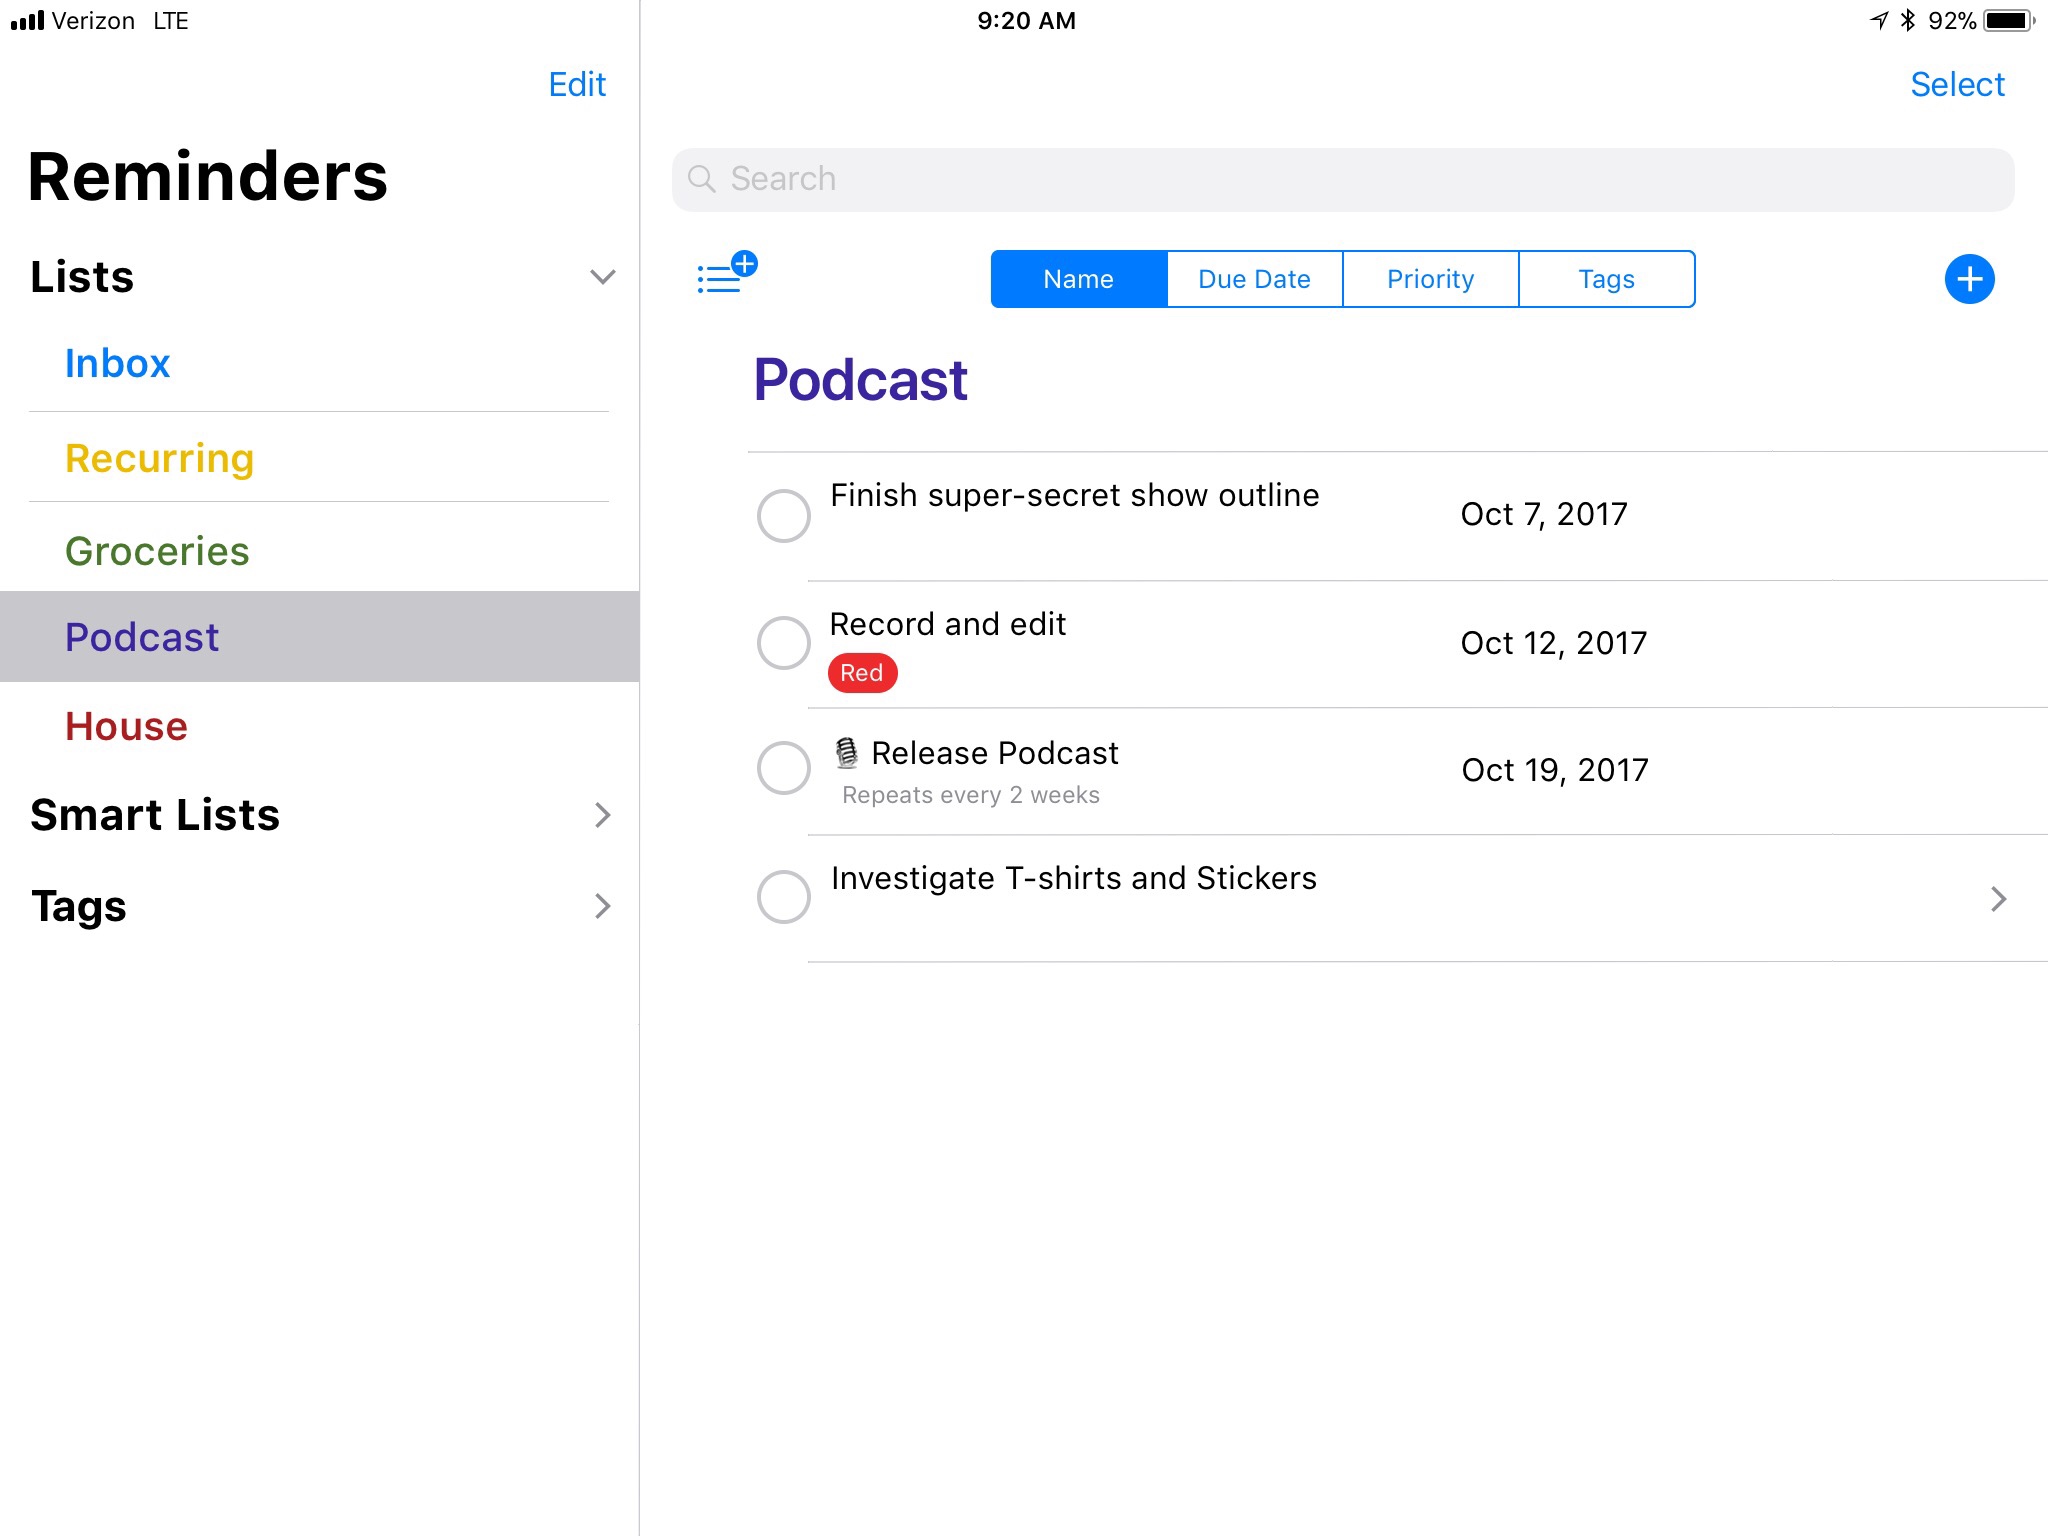This screenshot has width=2048, height=1536.
Task: Tap the Red tag on Record and edit
Action: pos(861,673)
